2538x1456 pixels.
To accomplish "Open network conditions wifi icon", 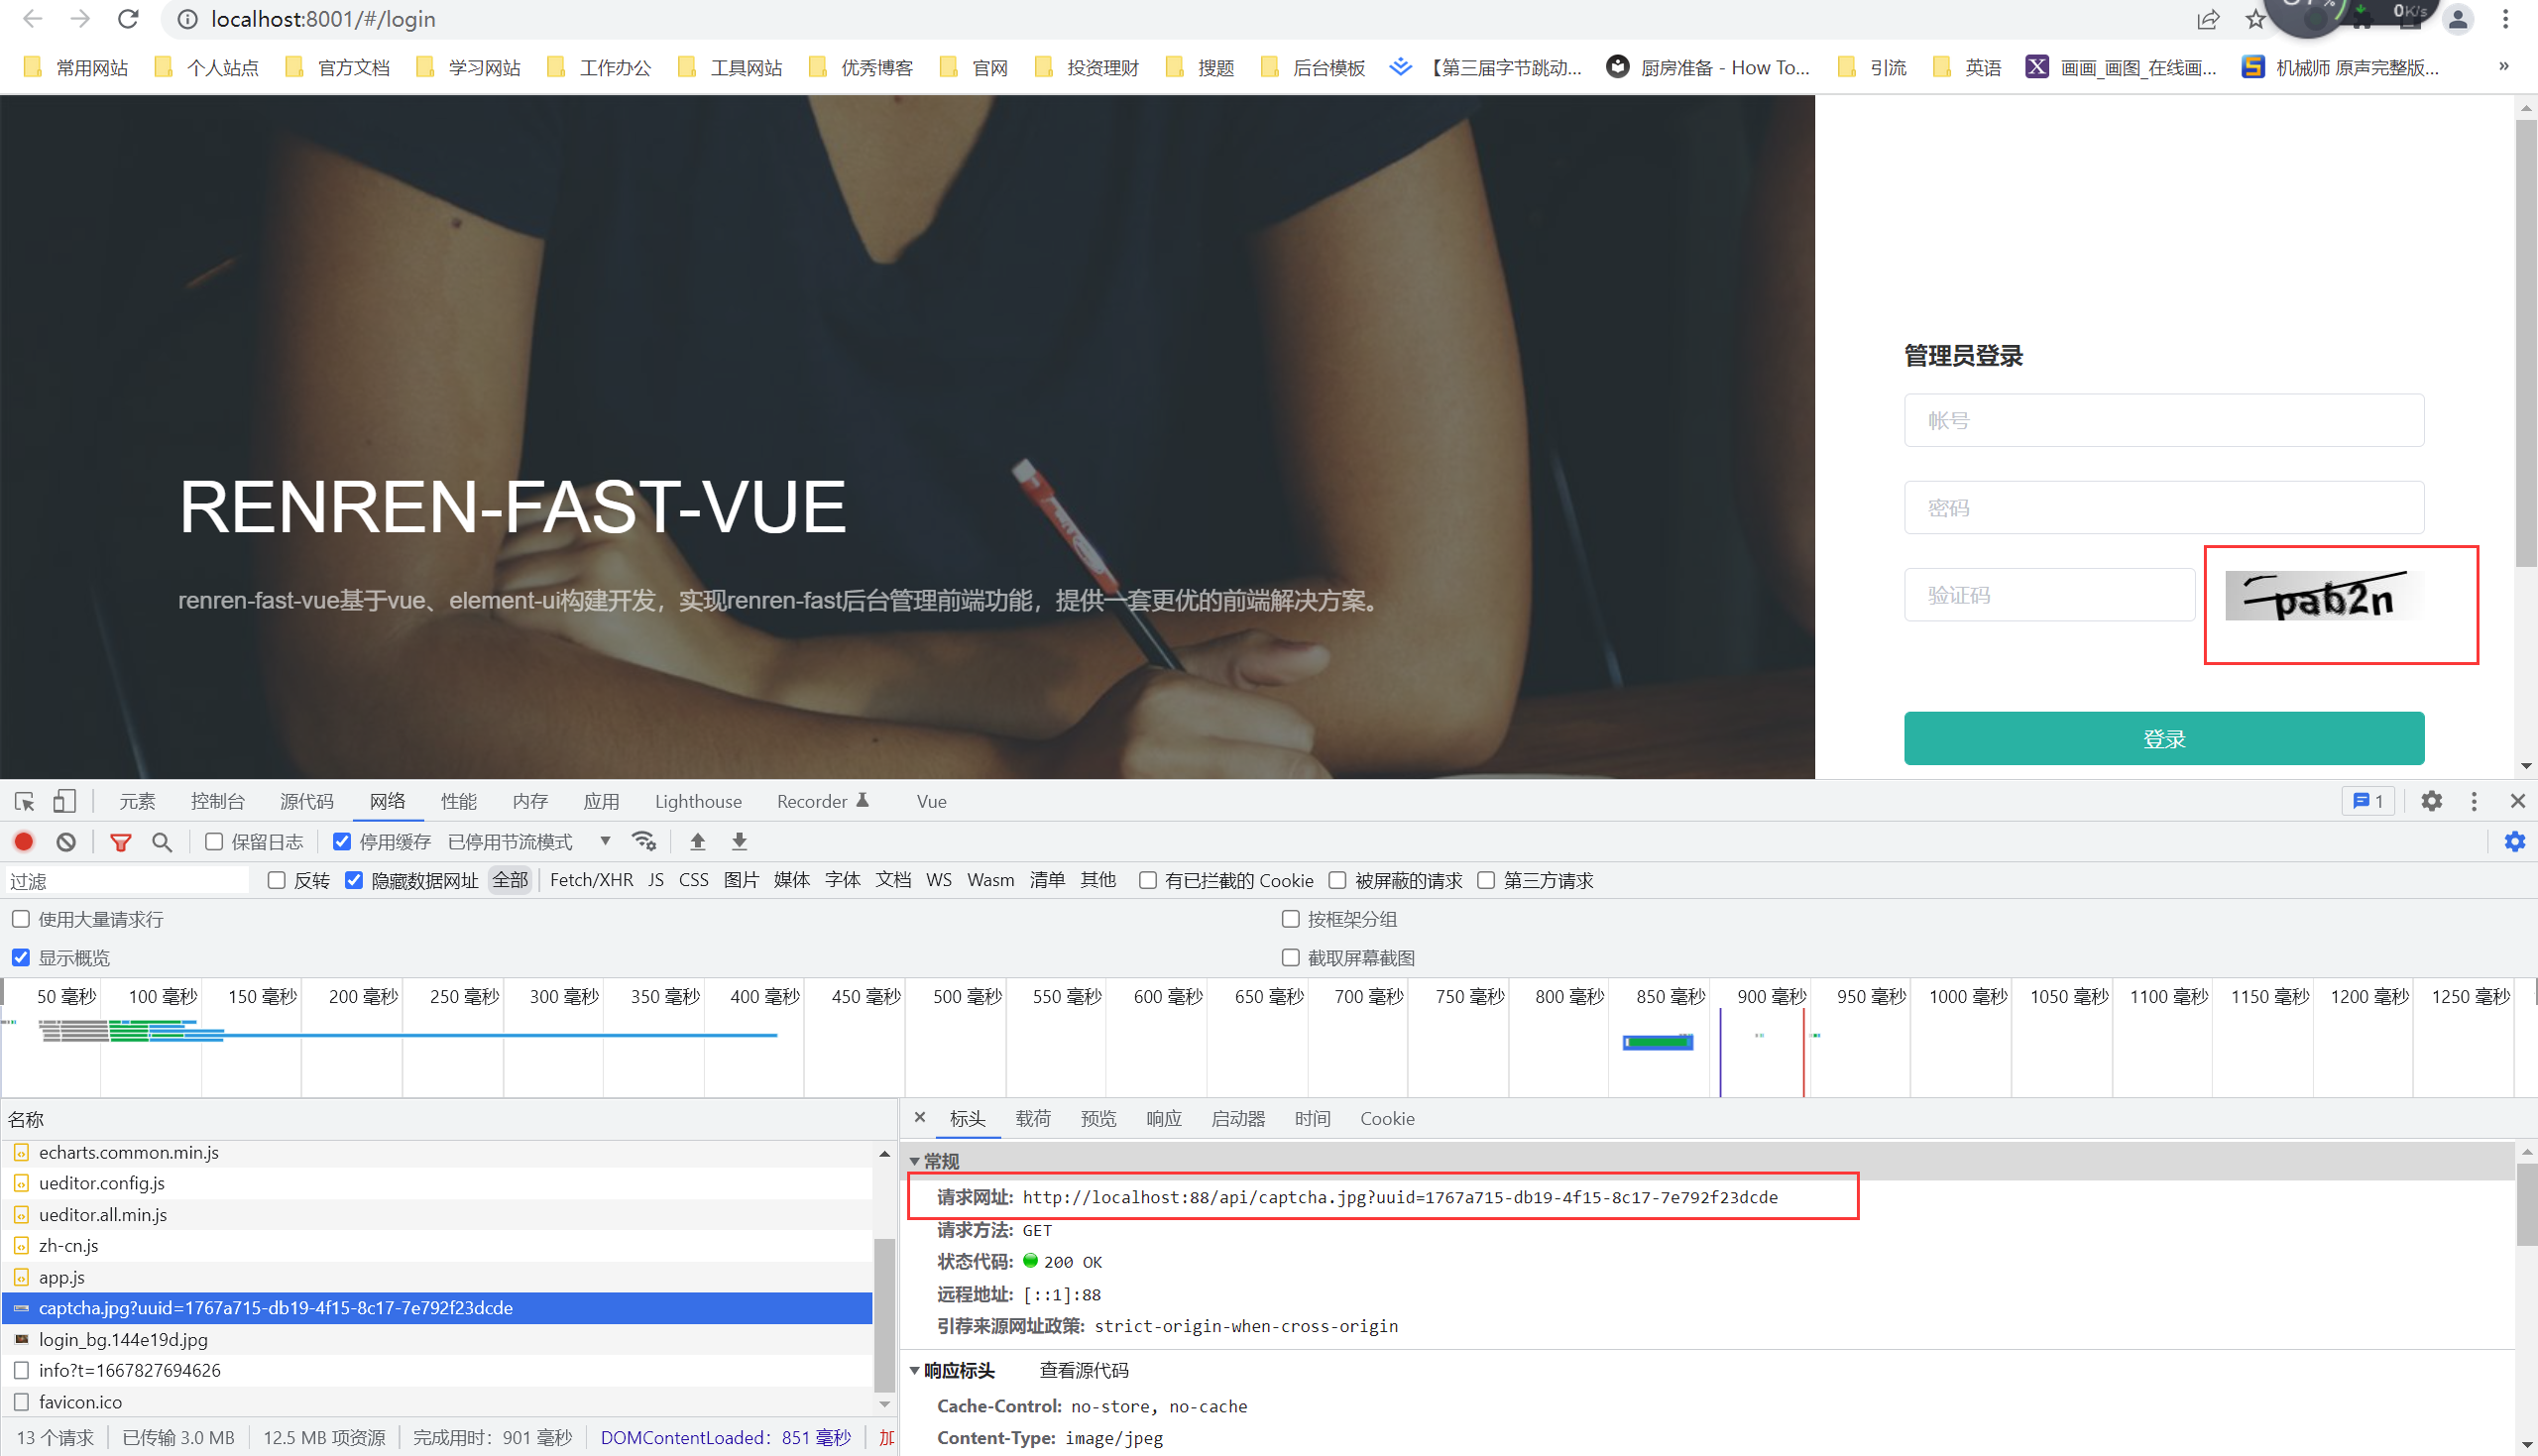I will point(644,842).
